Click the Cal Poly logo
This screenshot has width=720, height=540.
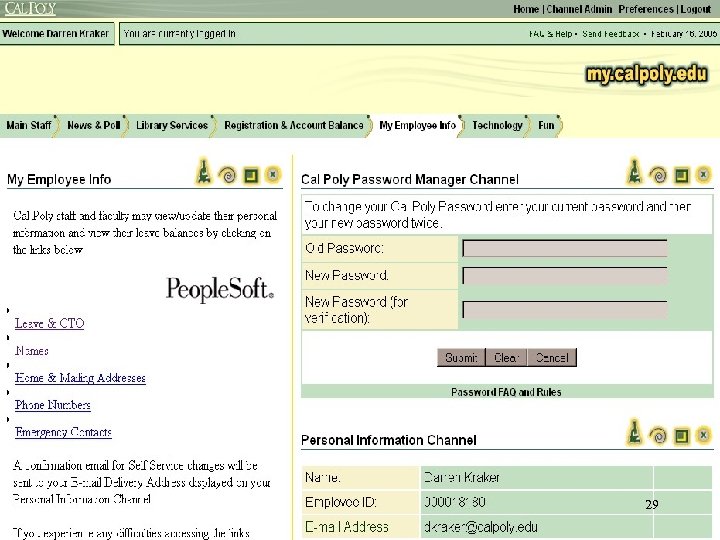(30, 8)
